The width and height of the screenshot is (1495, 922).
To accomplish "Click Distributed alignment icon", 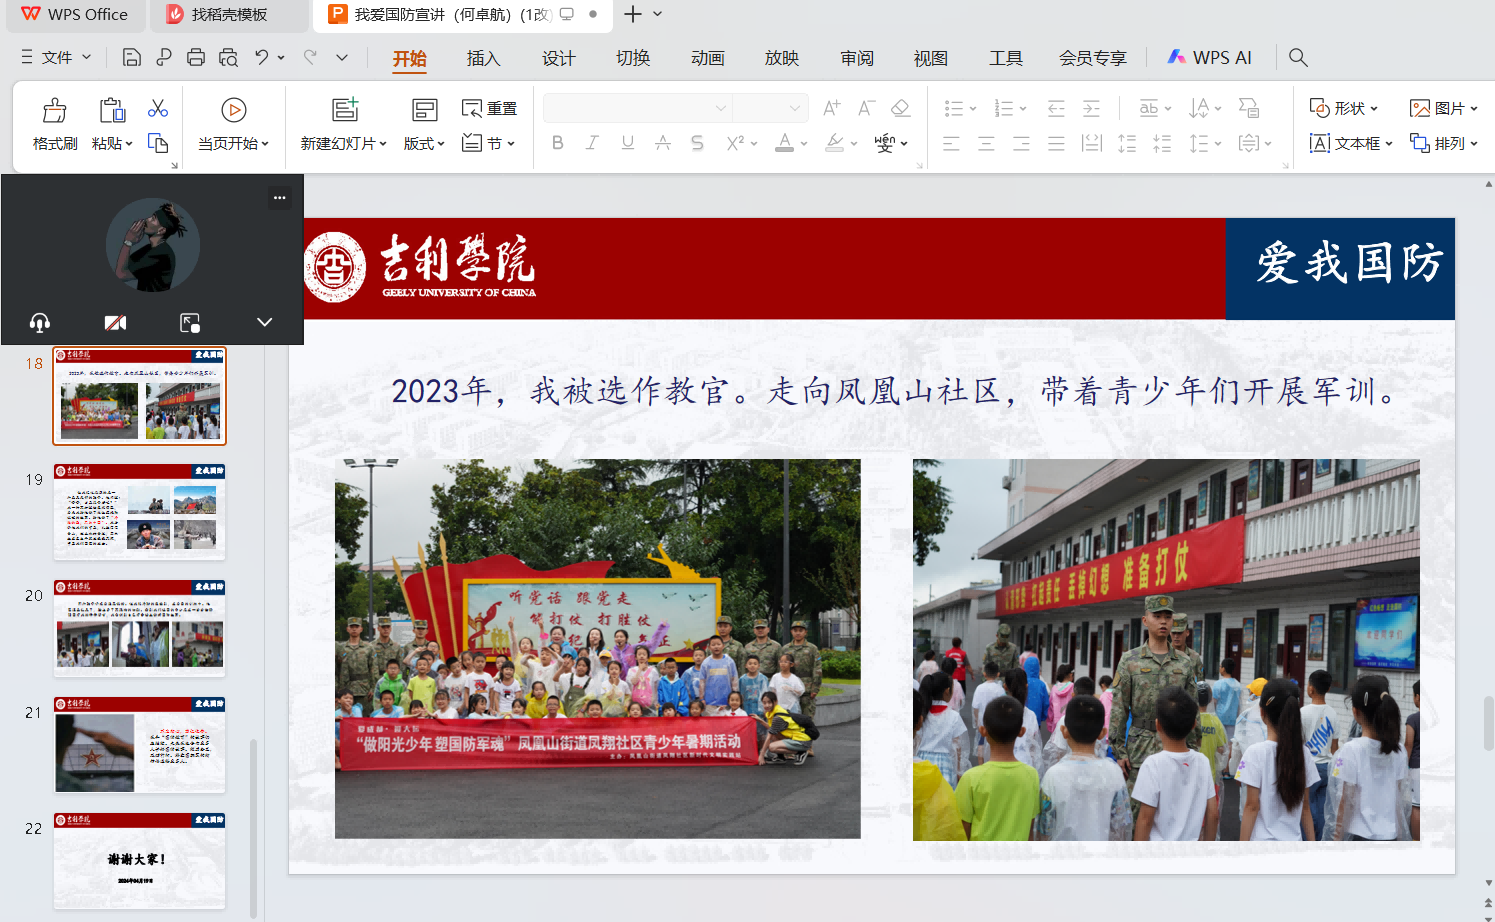I will [x=1092, y=143].
